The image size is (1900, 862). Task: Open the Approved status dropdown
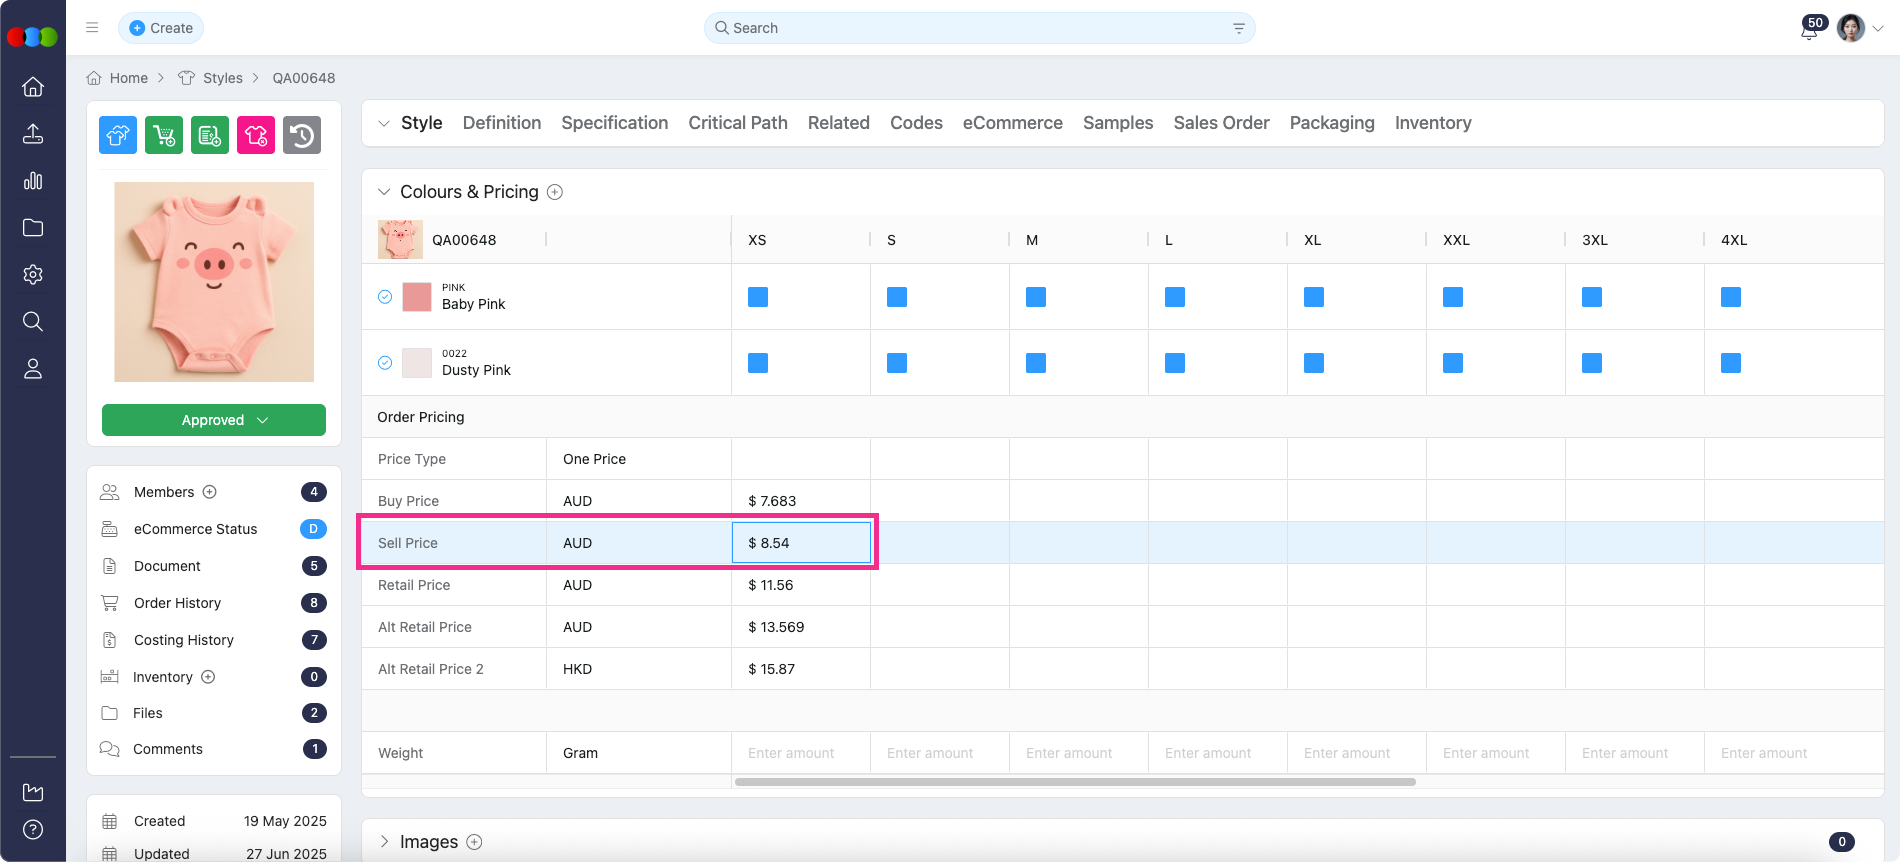click(214, 420)
